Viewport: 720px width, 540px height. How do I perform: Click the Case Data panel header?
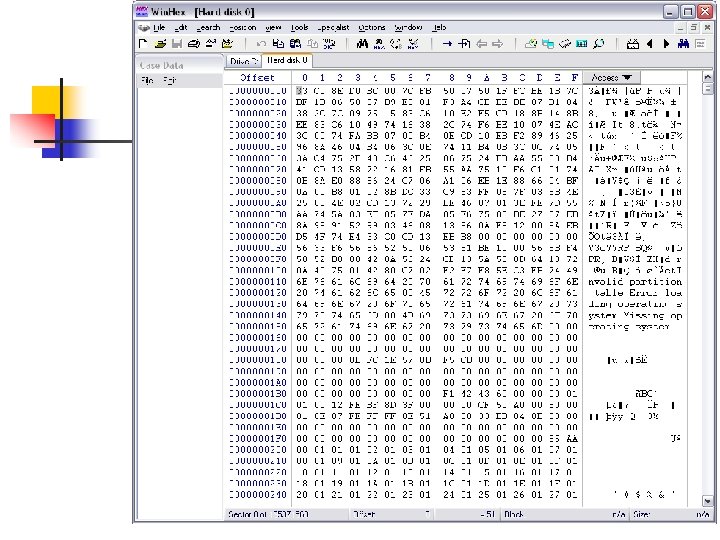tap(179, 65)
